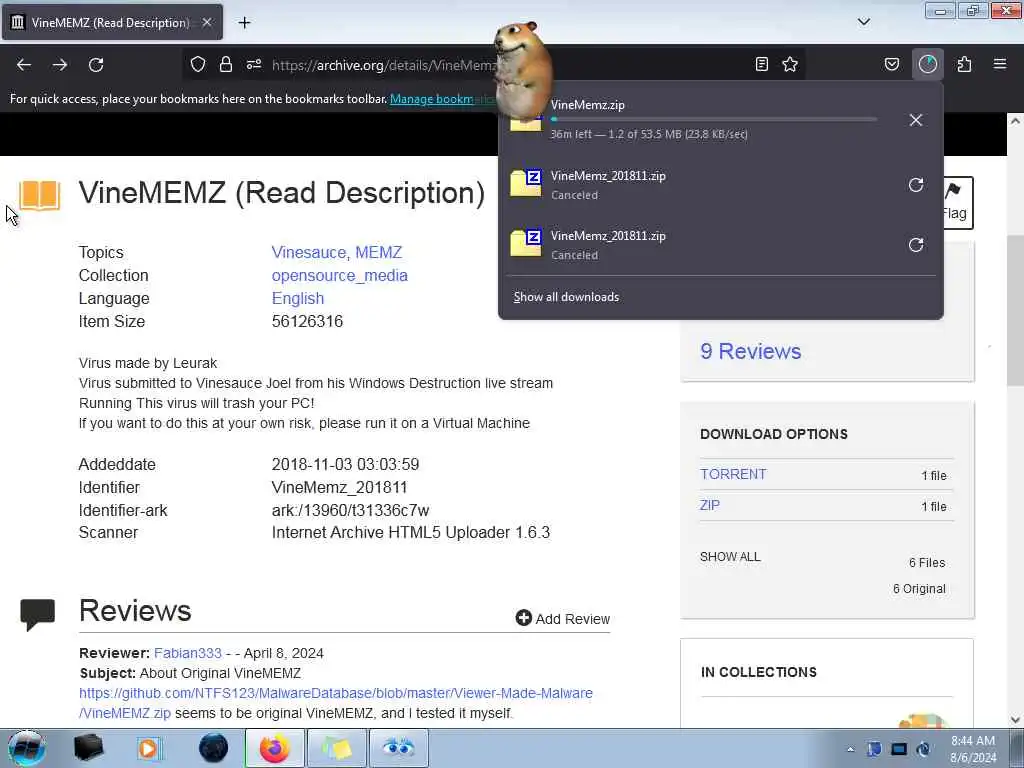Click the Flag button
The image size is (1024, 768).
(x=957, y=202)
